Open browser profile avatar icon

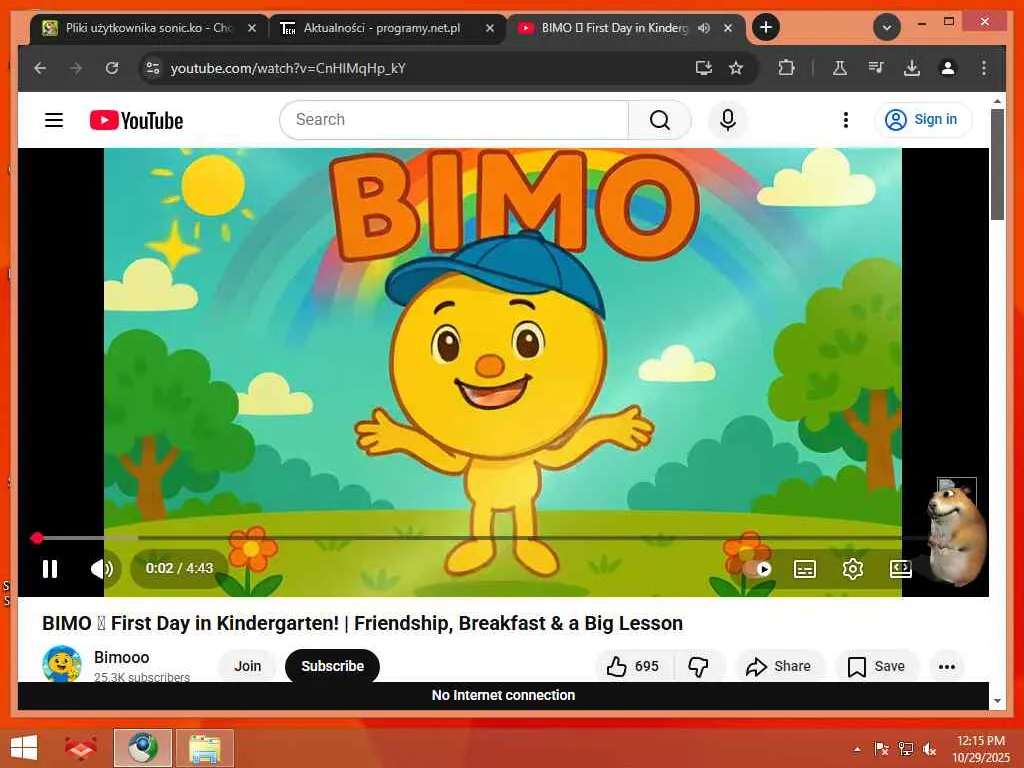(948, 68)
